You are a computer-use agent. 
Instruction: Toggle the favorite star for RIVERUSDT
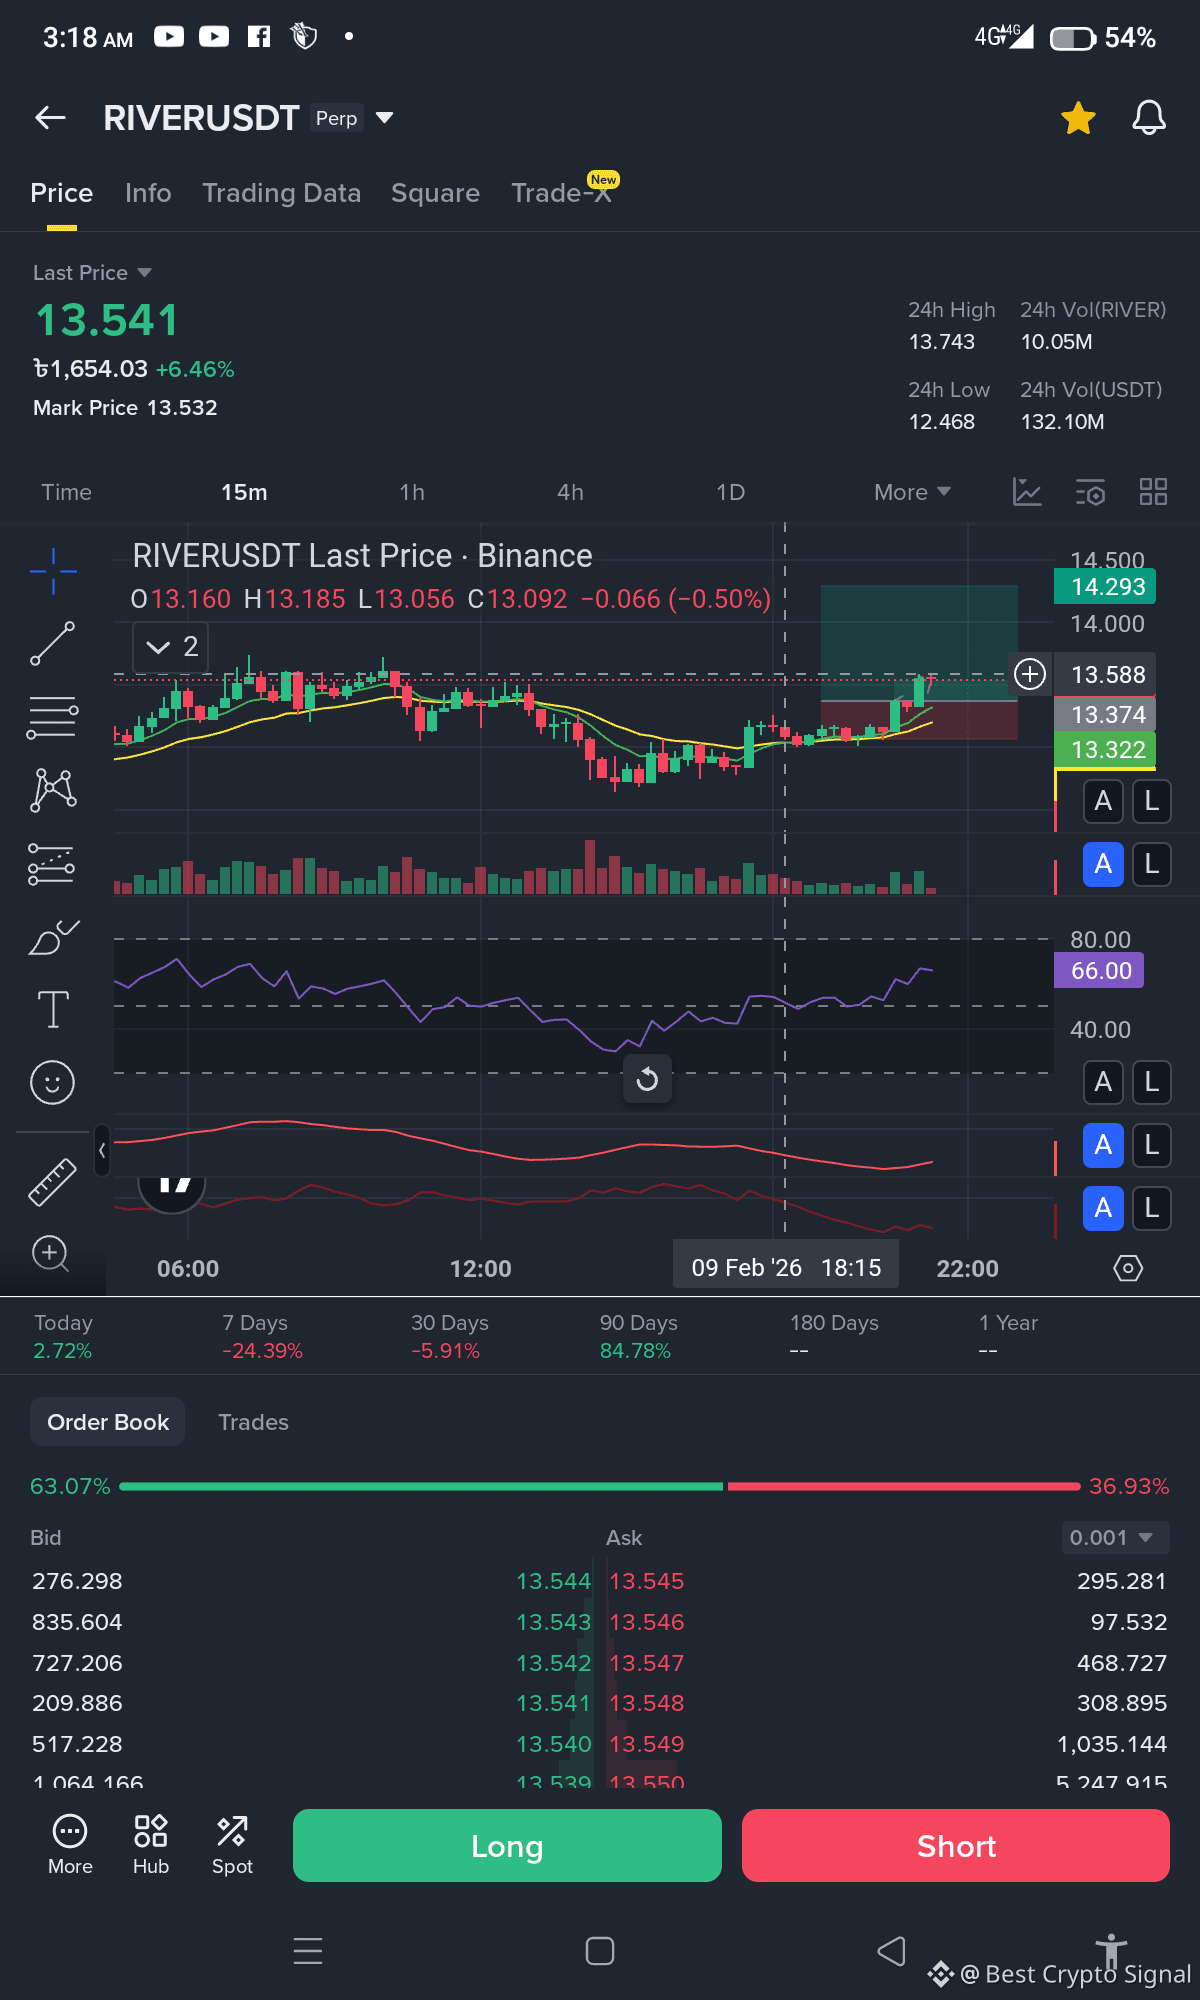pyautogui.click(x=1078, y=118)
